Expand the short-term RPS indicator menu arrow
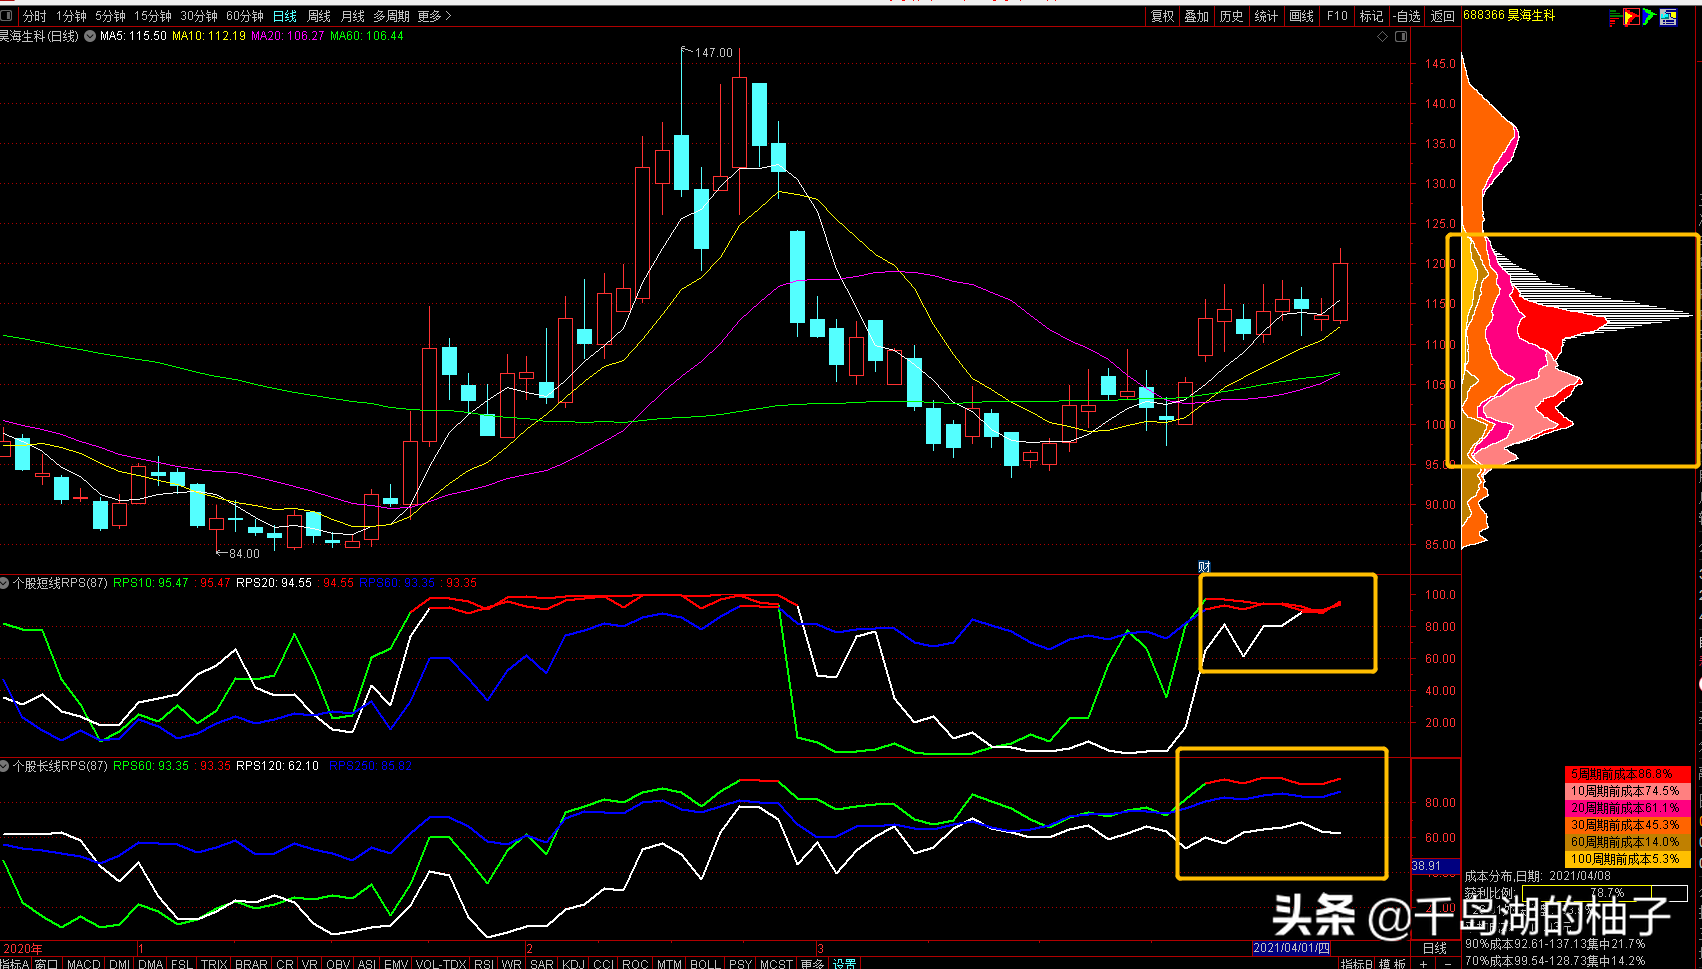Viewport: 1702px width, 969px height. 6,583
